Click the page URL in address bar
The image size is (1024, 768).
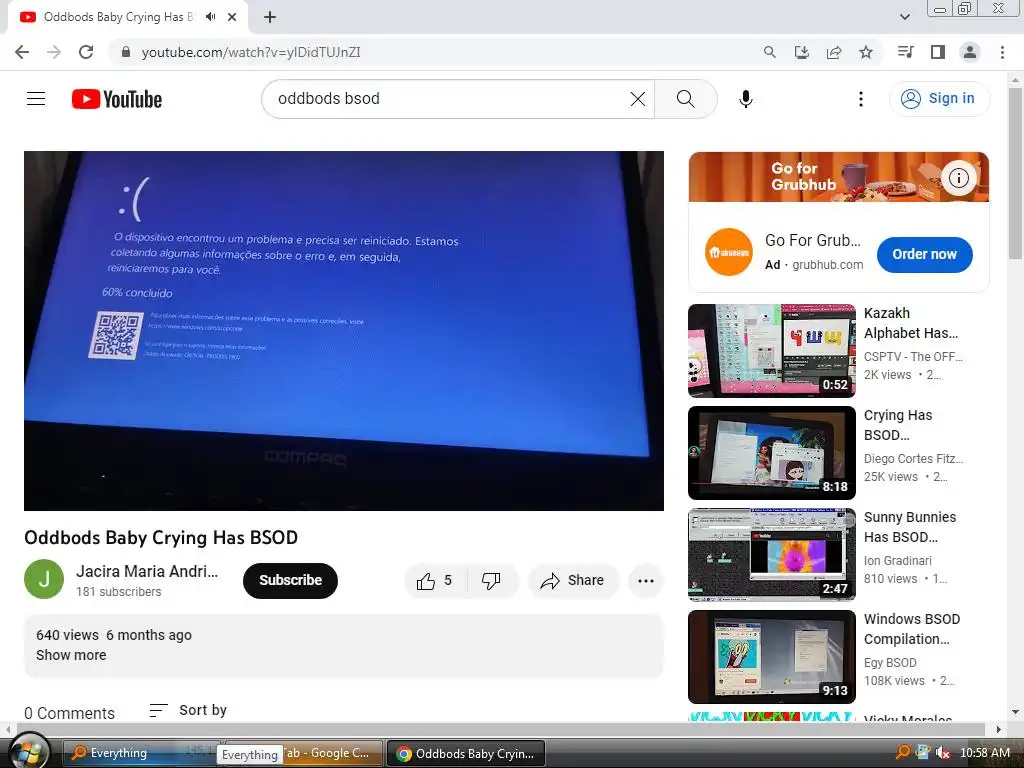[251, 52]
